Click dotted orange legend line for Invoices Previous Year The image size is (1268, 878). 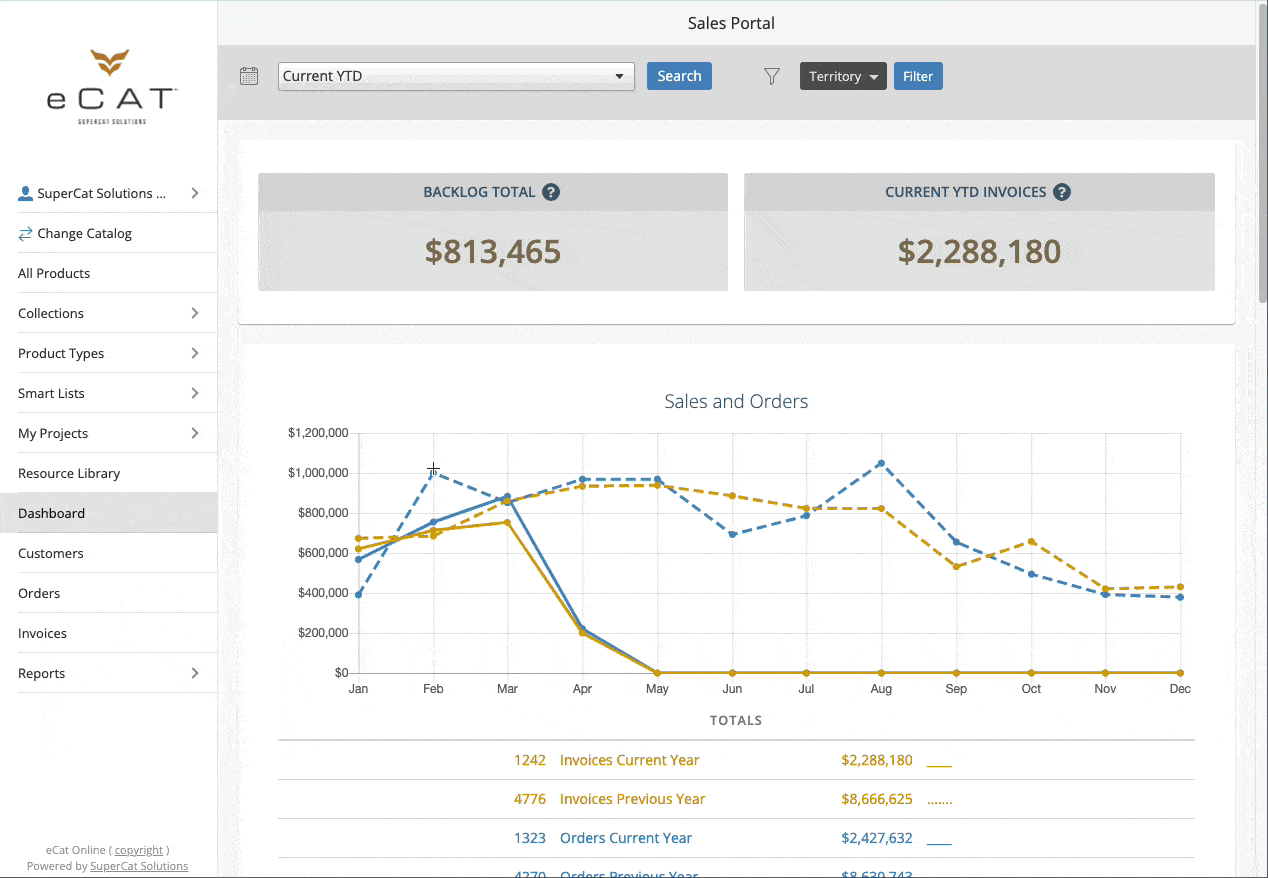coord(939,804)
